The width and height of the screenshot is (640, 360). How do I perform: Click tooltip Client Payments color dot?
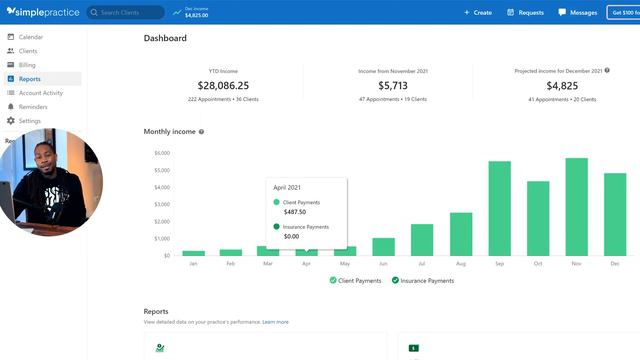tap(276, 202)
